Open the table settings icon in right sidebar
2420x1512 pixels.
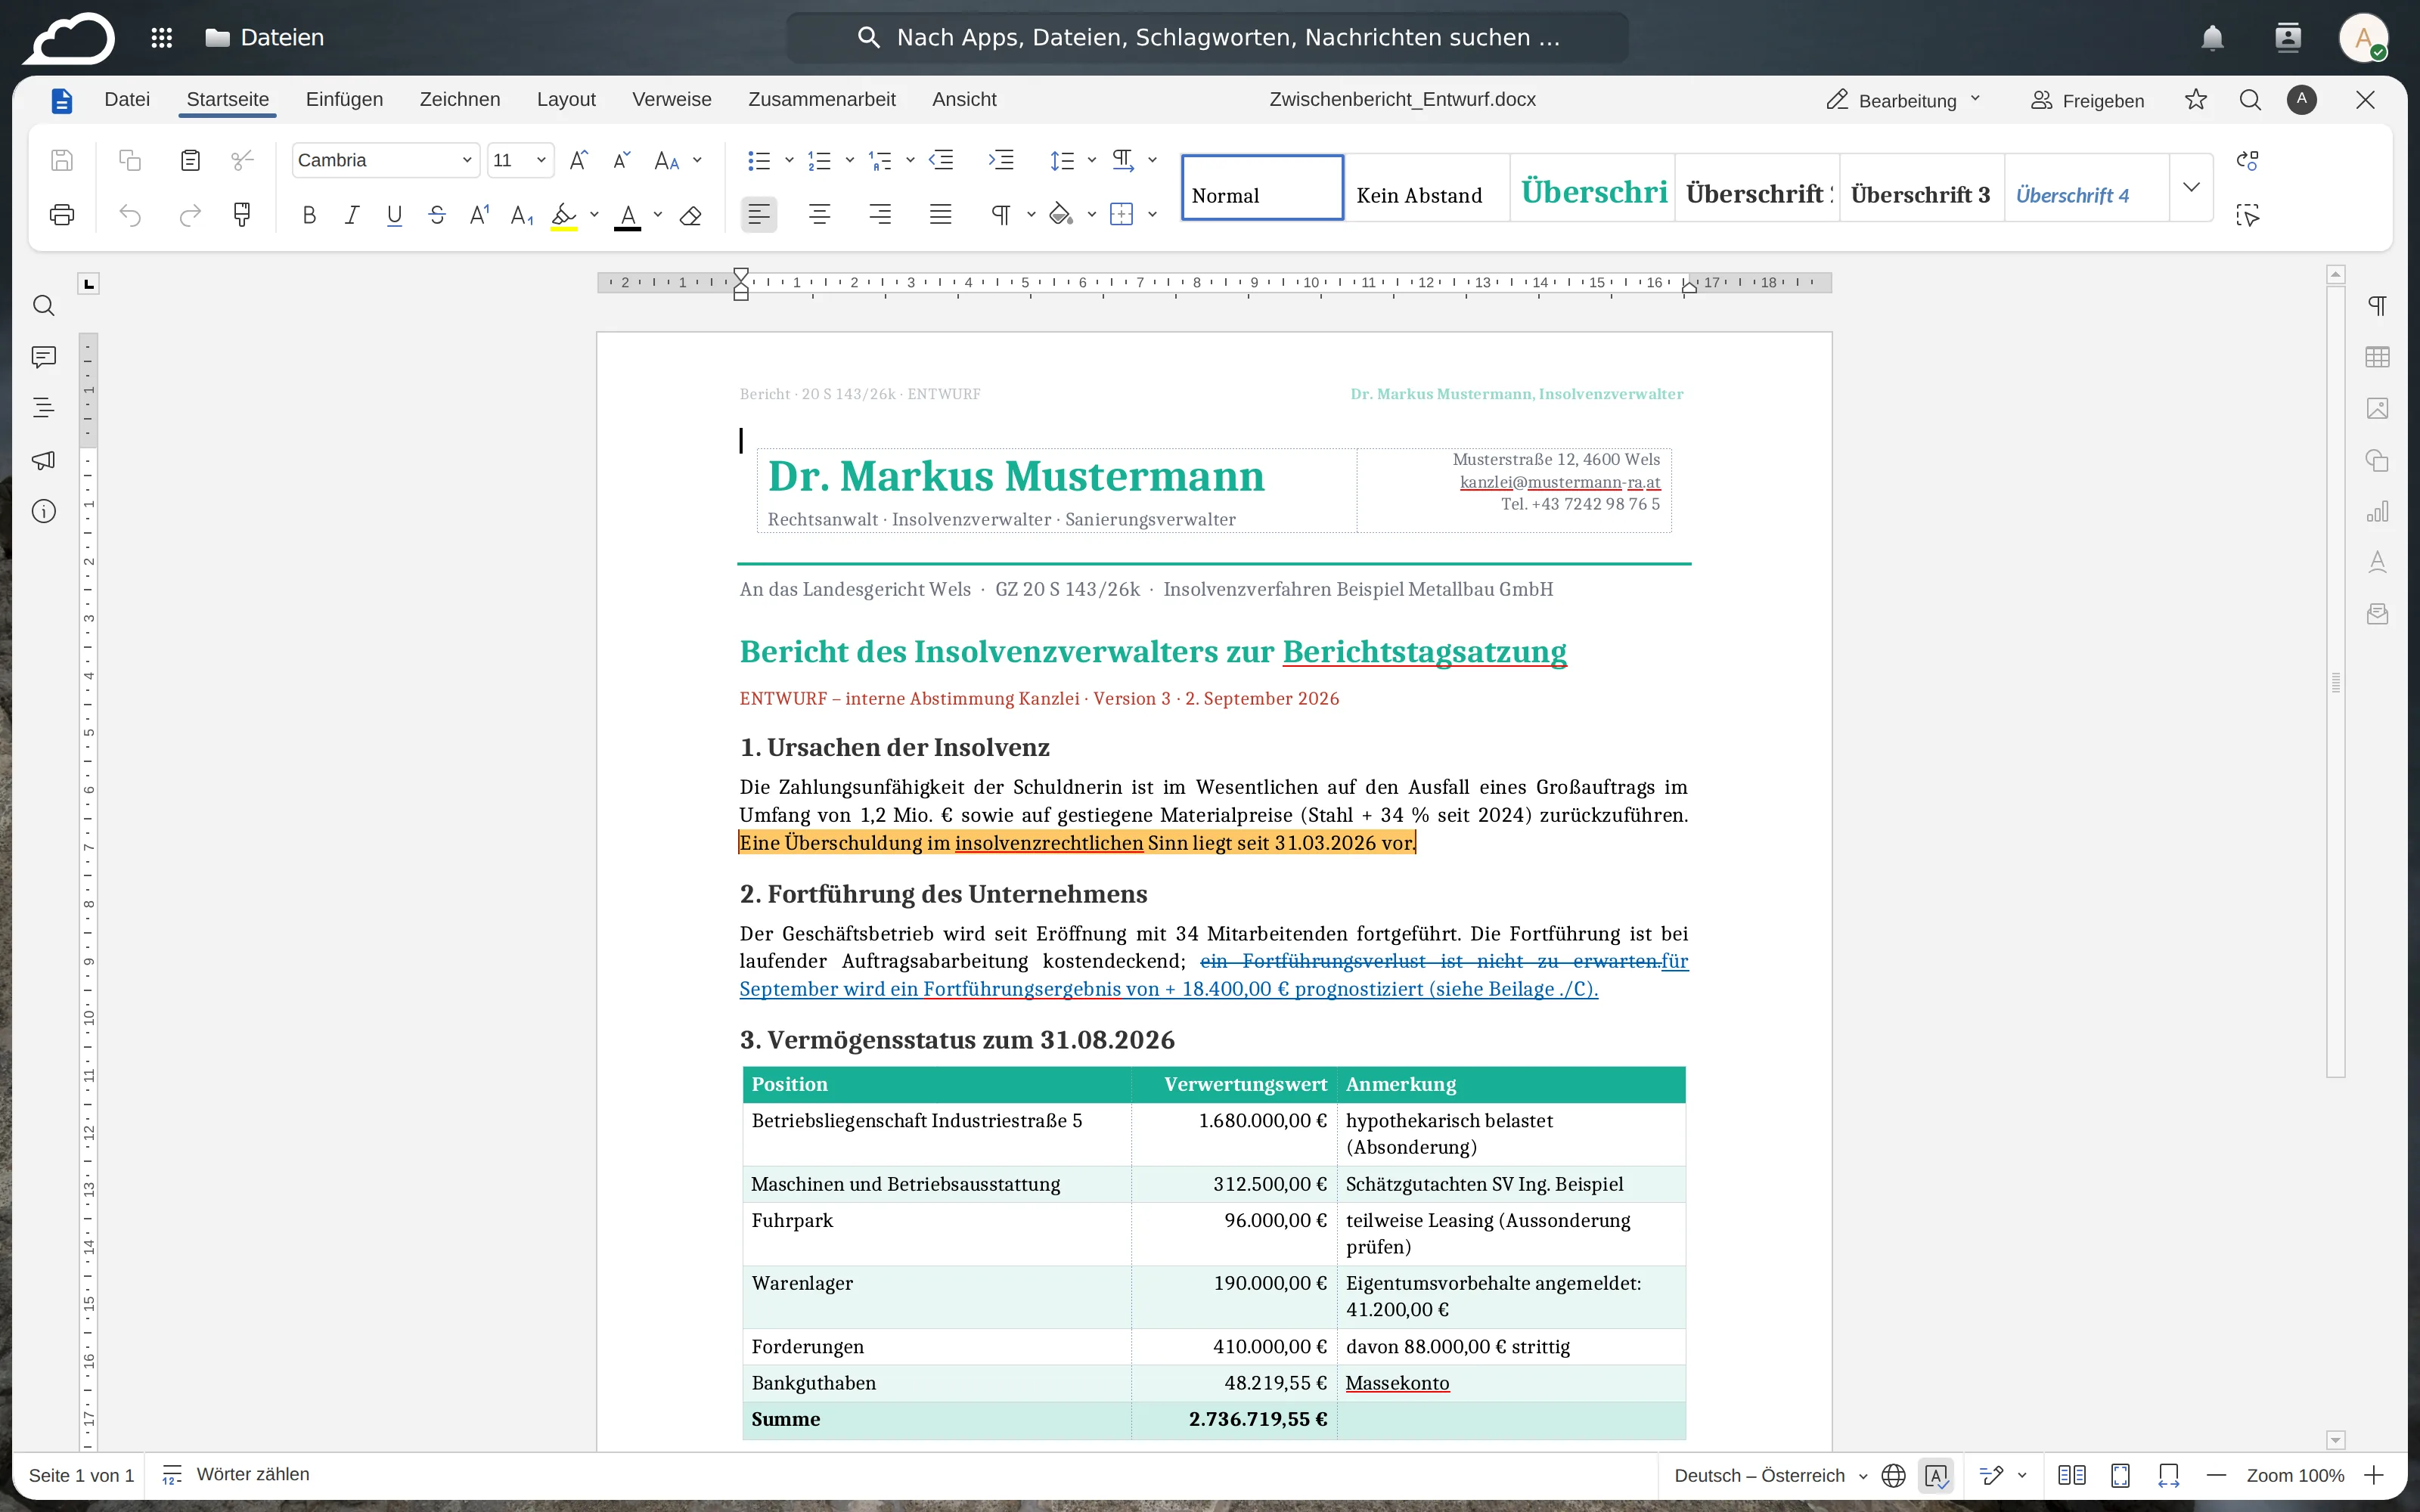pos(2377,357)
